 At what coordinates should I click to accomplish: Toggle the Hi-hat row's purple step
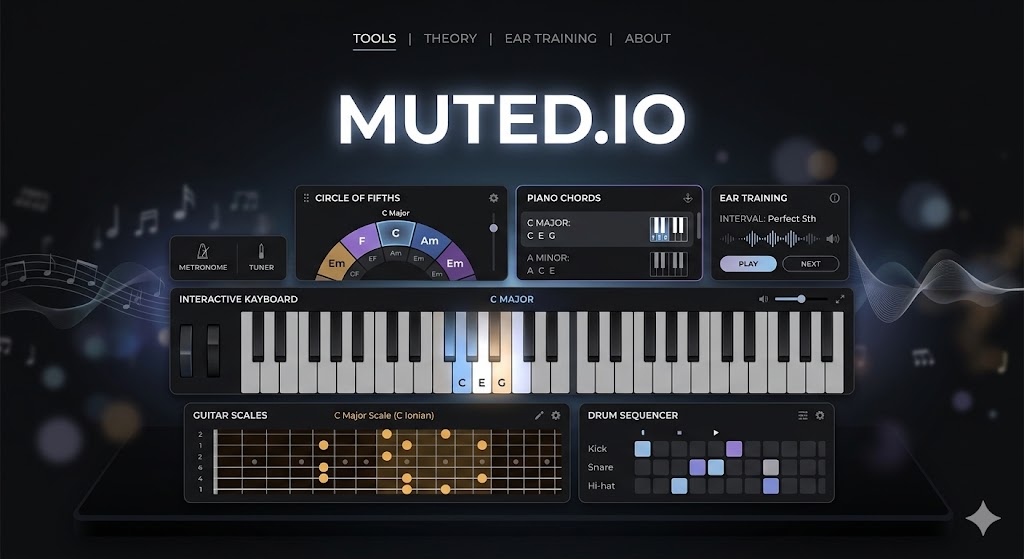[771, 486]
